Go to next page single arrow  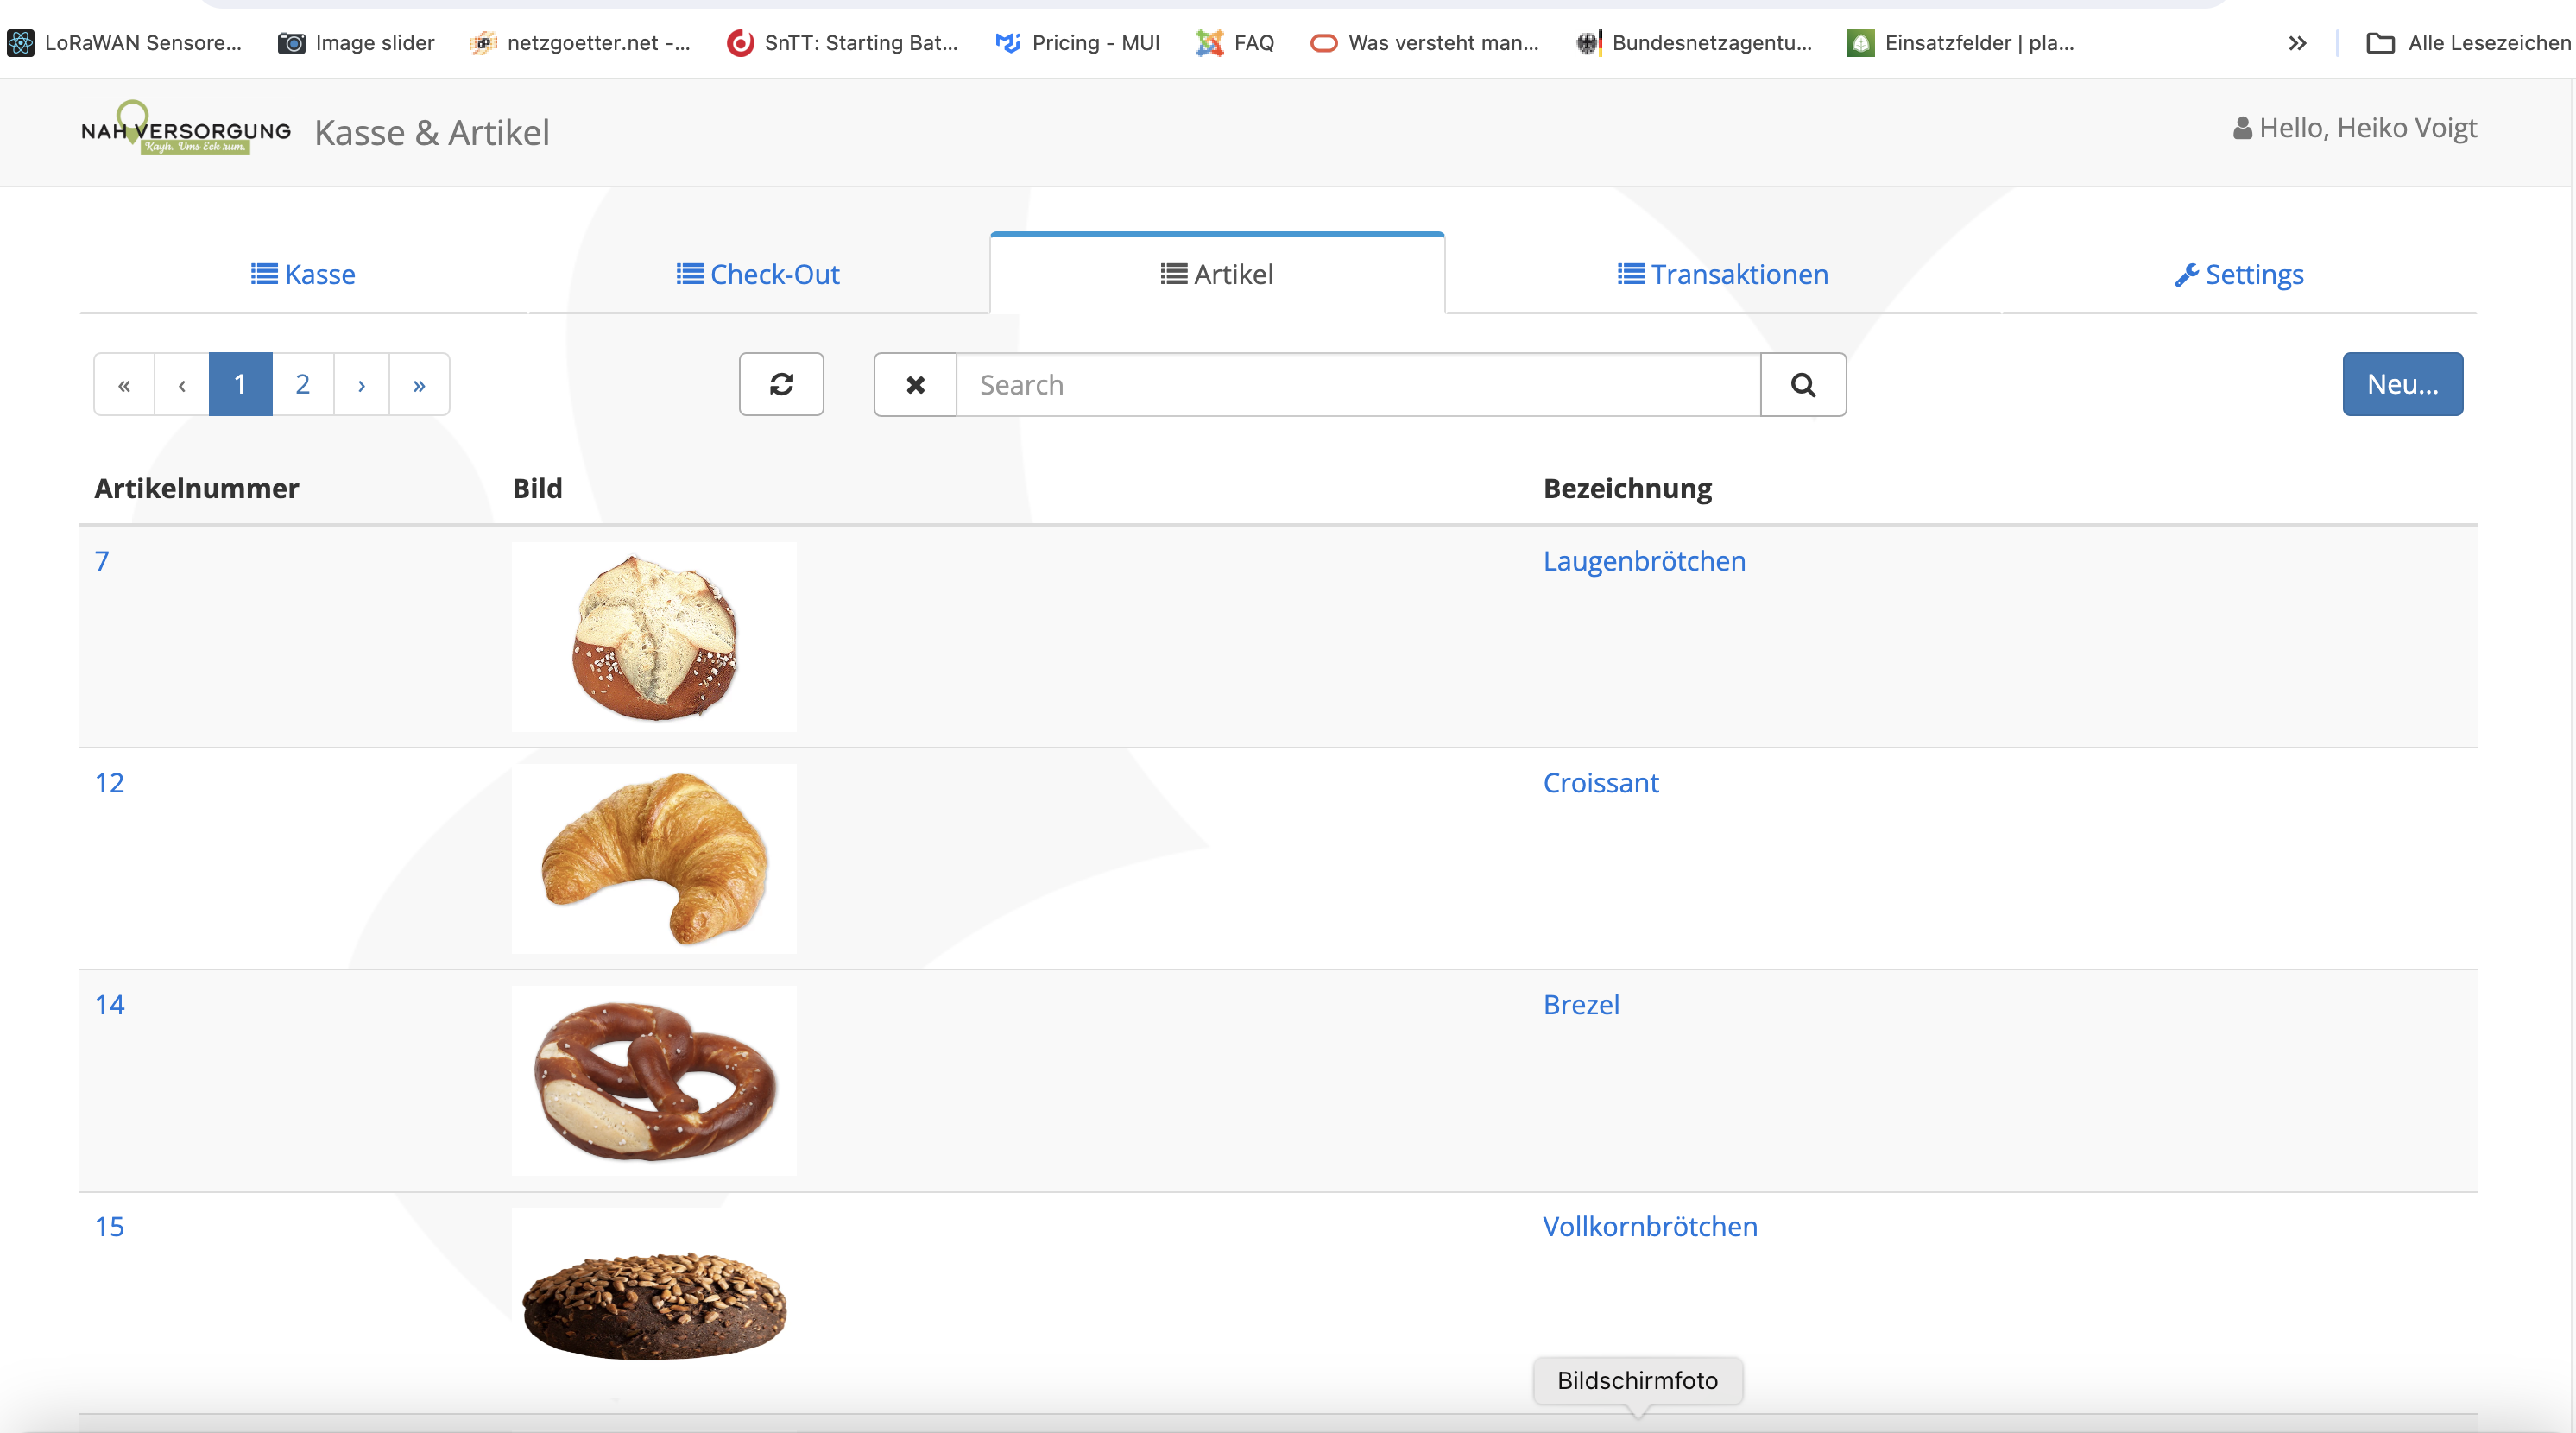click(361, 384)
